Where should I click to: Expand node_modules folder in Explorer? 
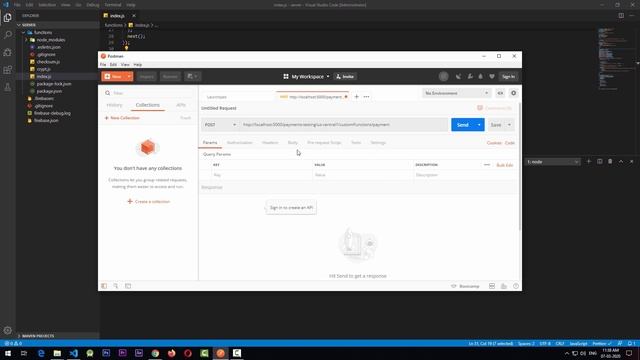27,40
